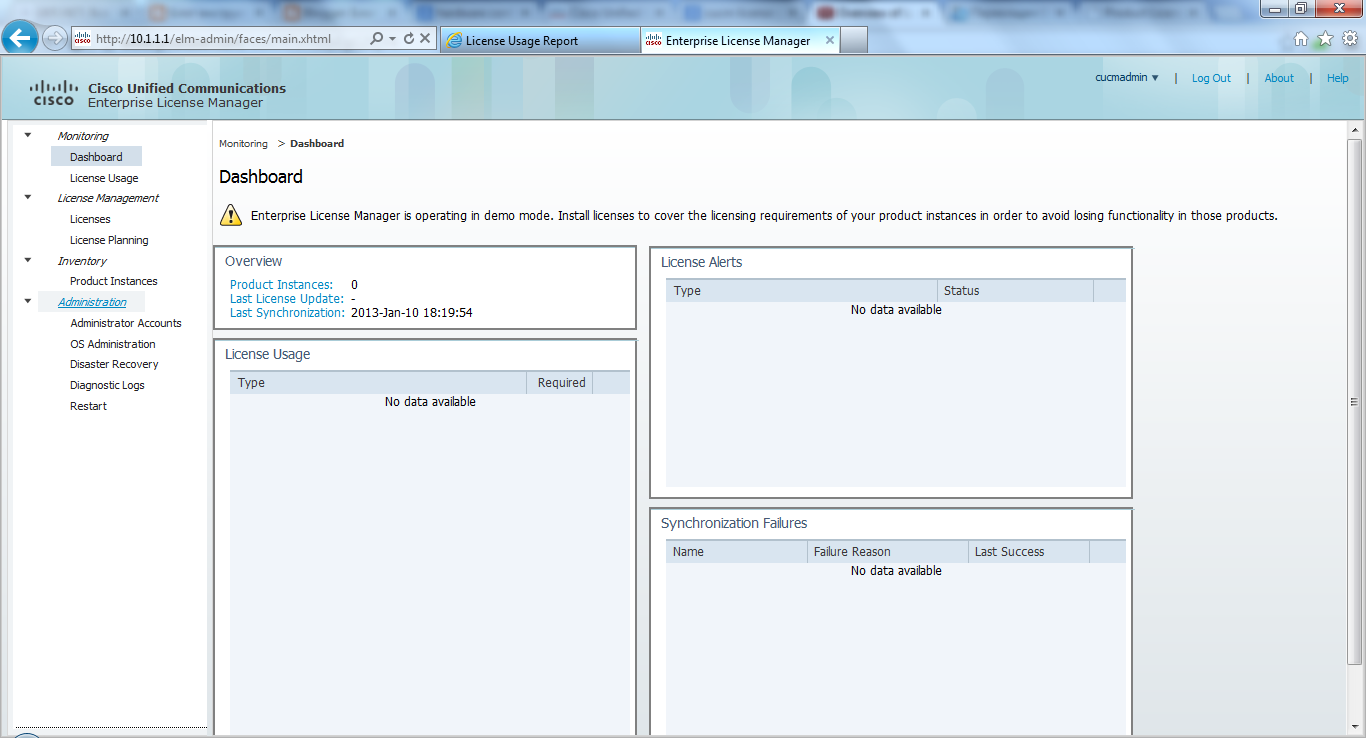Viewport: 1366px width, 738px height.
Task: Select Dashboard in navigation menu
Action: (96, 157)
